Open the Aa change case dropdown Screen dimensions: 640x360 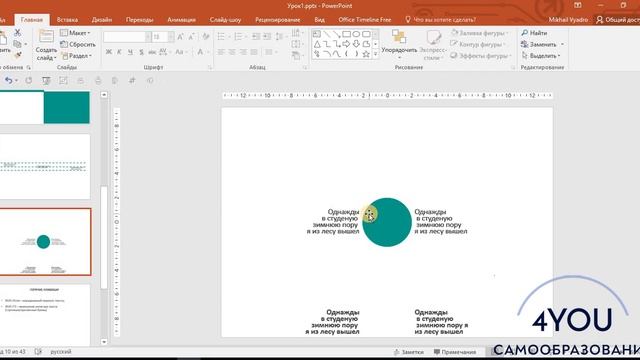point(180,52)
